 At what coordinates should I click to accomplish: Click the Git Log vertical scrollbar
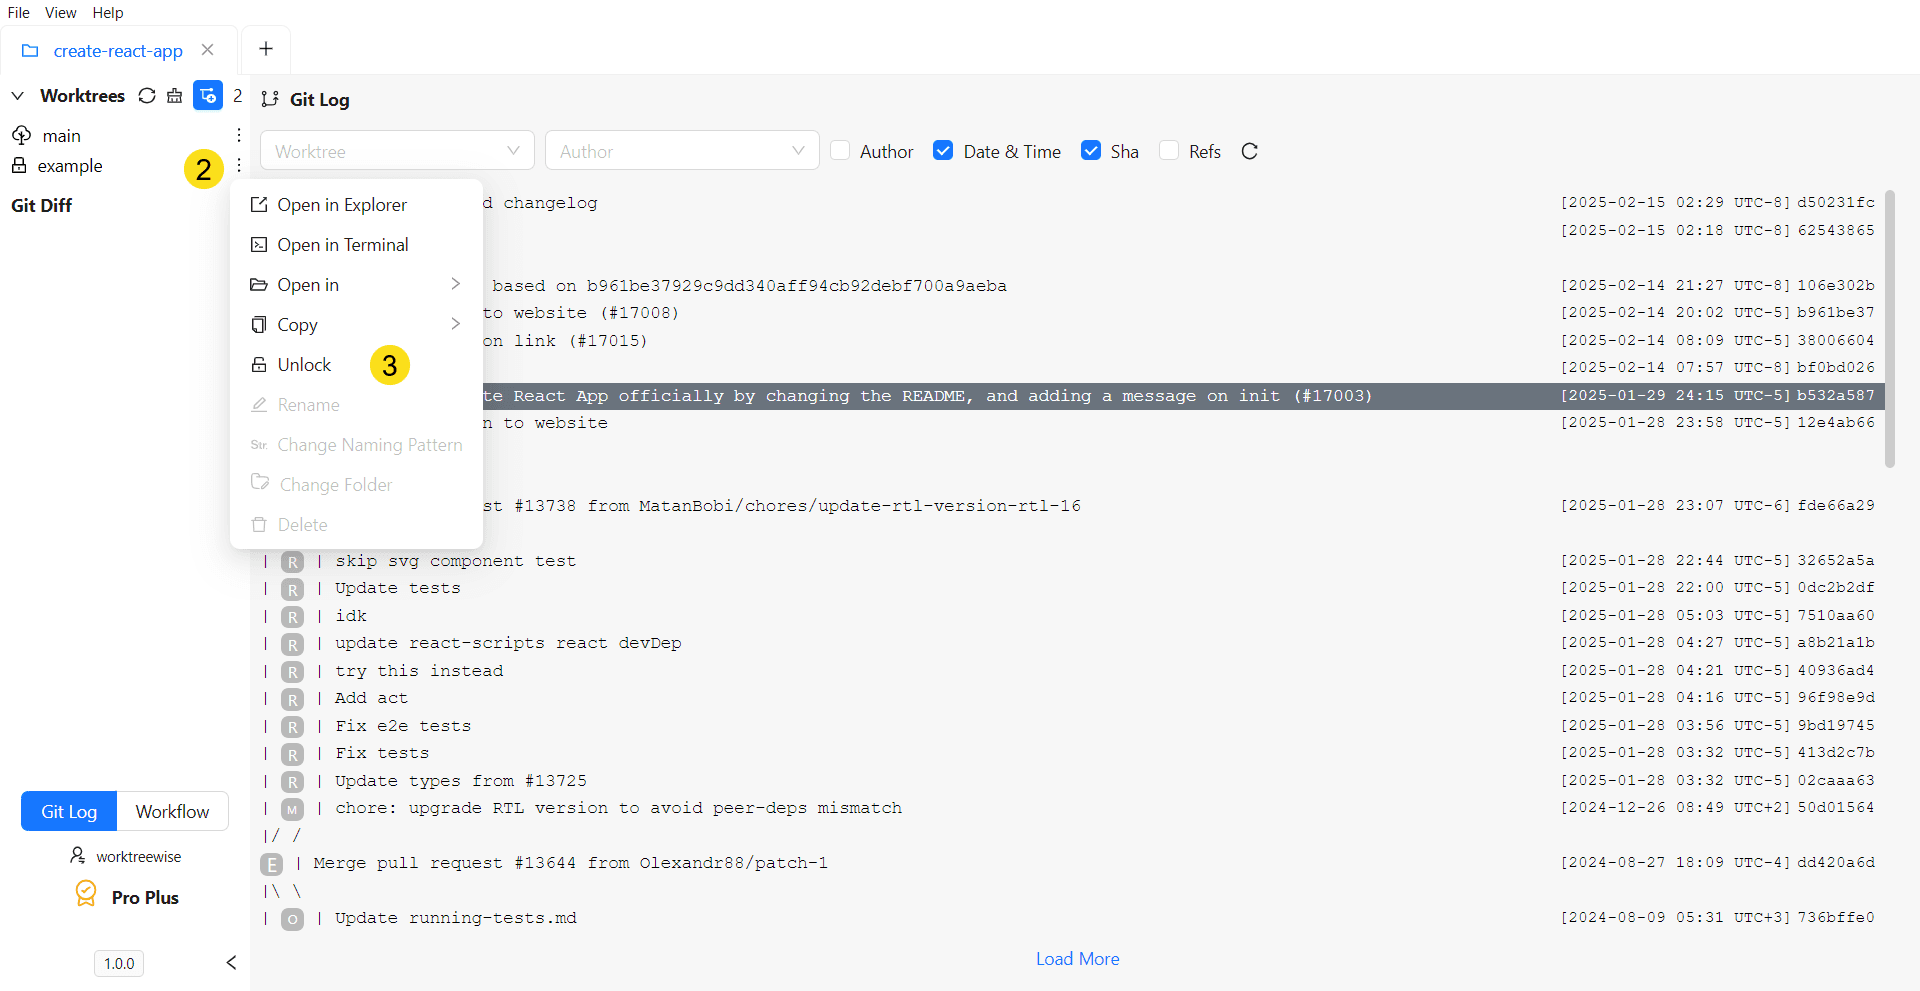pyautogui.click(x=1889, y=330)
